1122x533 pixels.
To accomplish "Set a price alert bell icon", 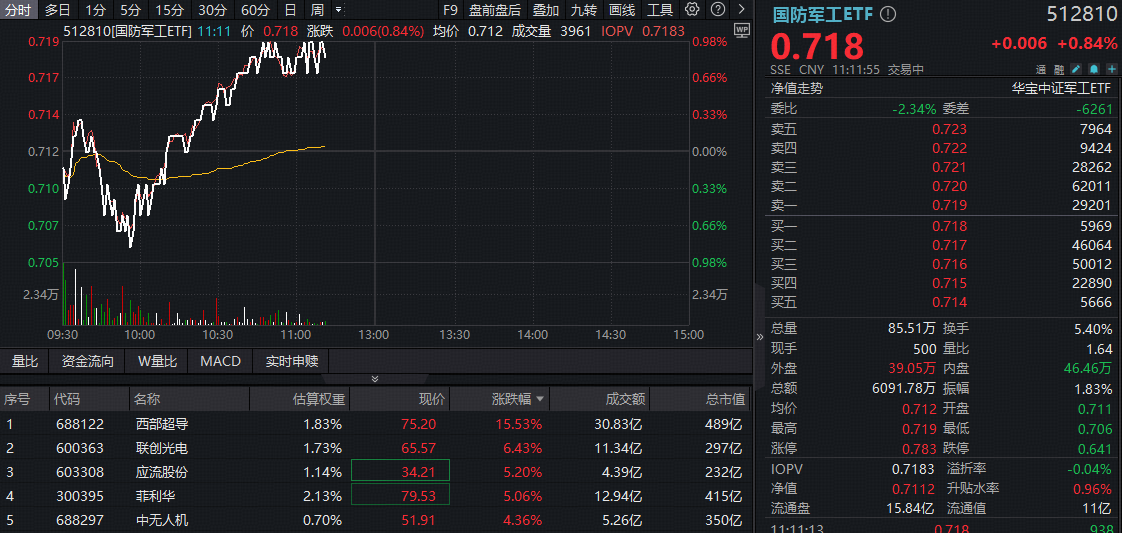I will click(x=1093, y=69).
